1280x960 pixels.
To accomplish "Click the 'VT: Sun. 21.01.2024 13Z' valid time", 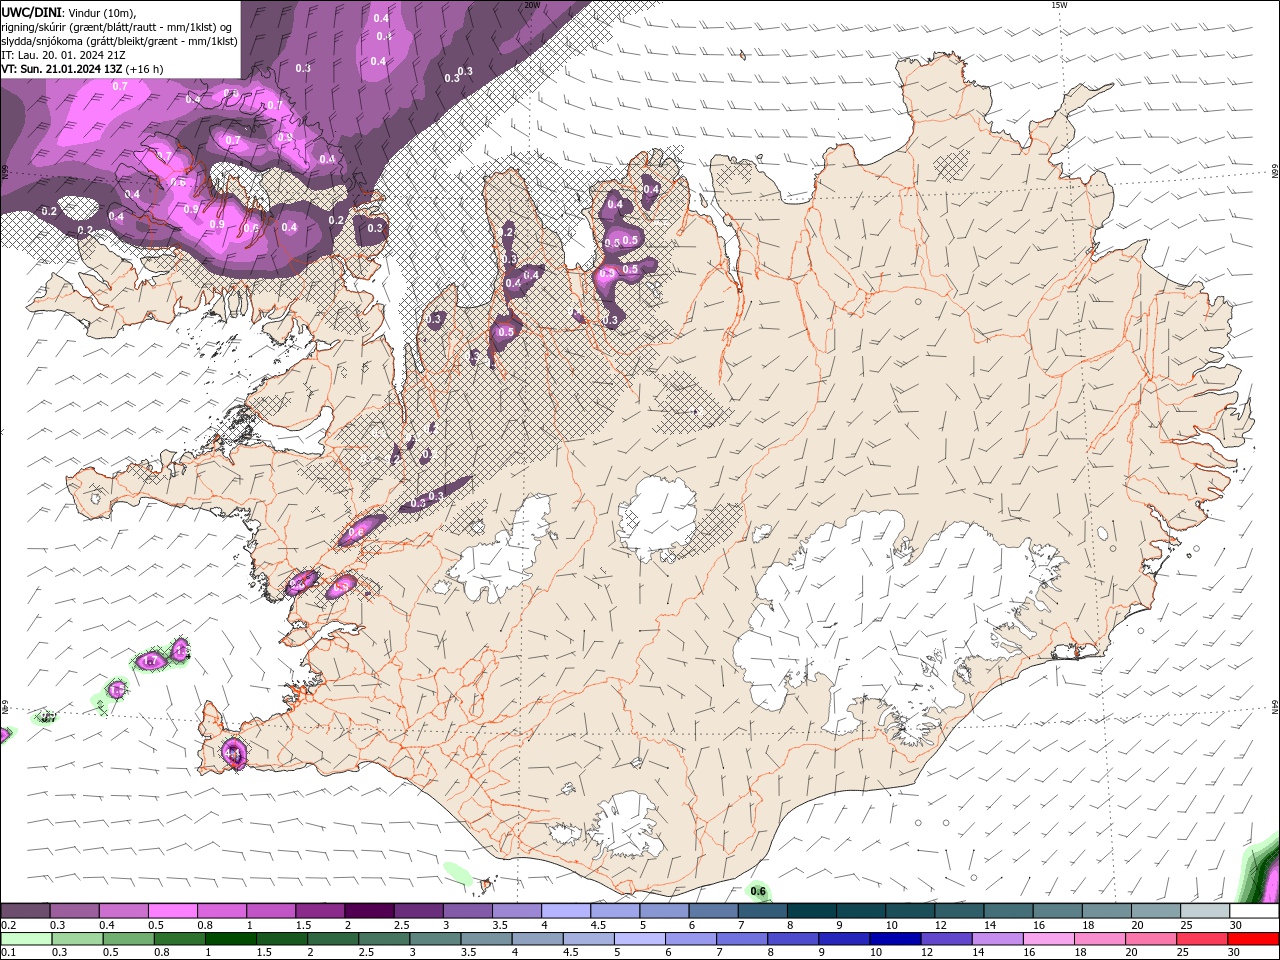I will coord(62,69).
